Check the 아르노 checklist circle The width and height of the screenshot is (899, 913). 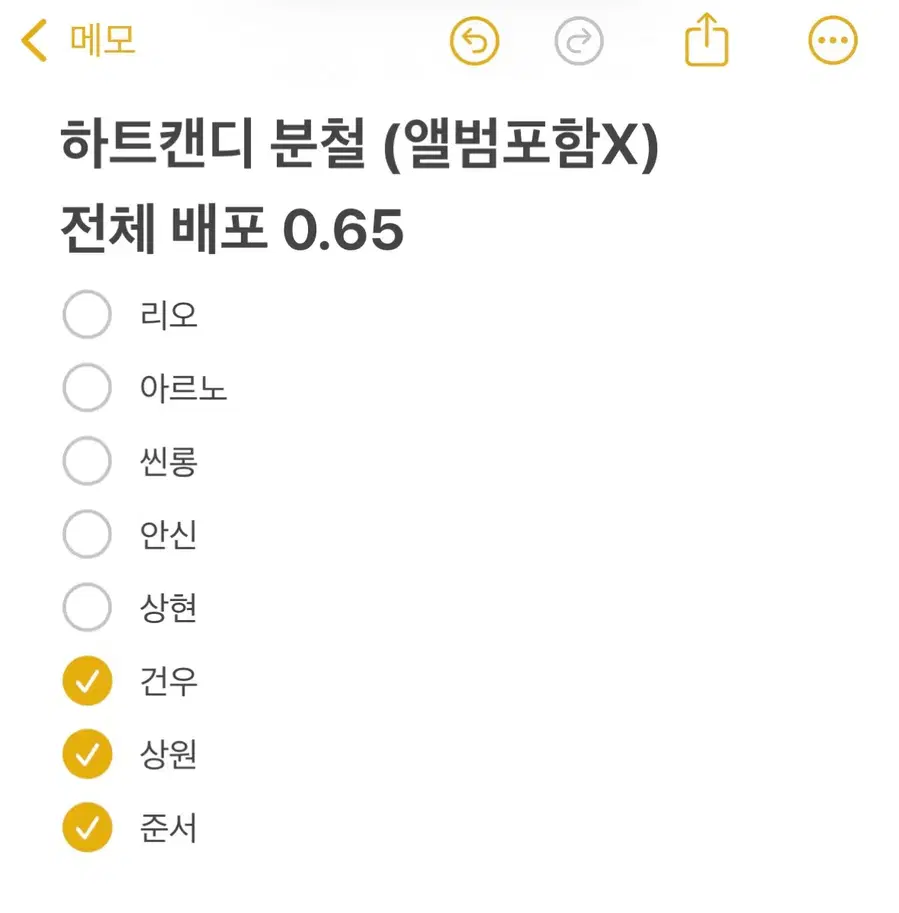pos(87,388)
